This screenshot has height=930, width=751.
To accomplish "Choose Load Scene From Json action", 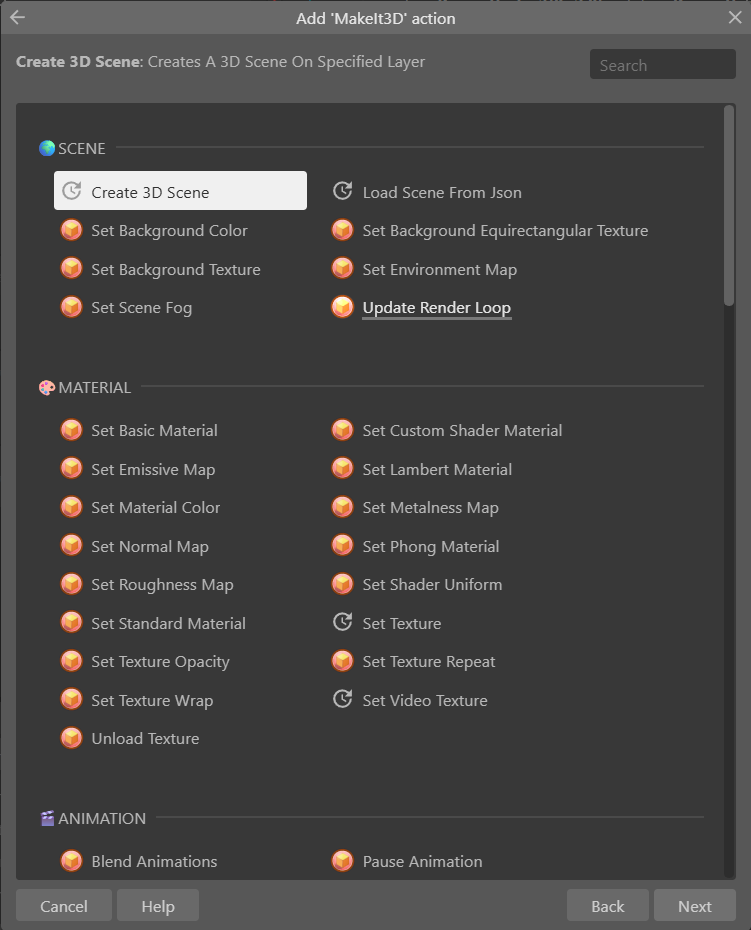I will click(442, 193).
